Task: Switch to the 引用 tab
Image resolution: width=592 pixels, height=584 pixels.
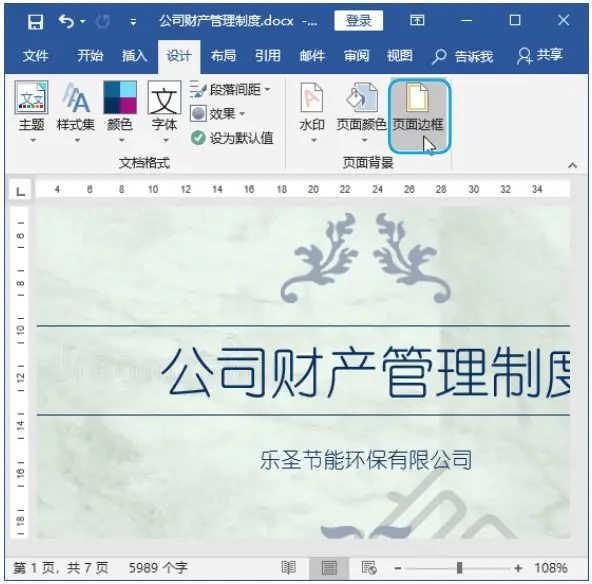Action: click(x=268, y=56)
